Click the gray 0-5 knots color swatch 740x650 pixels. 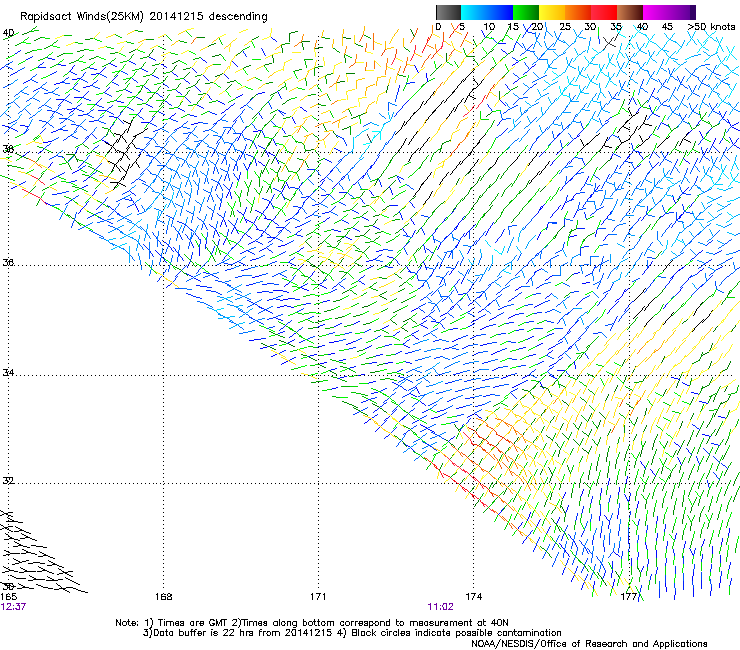448,12
